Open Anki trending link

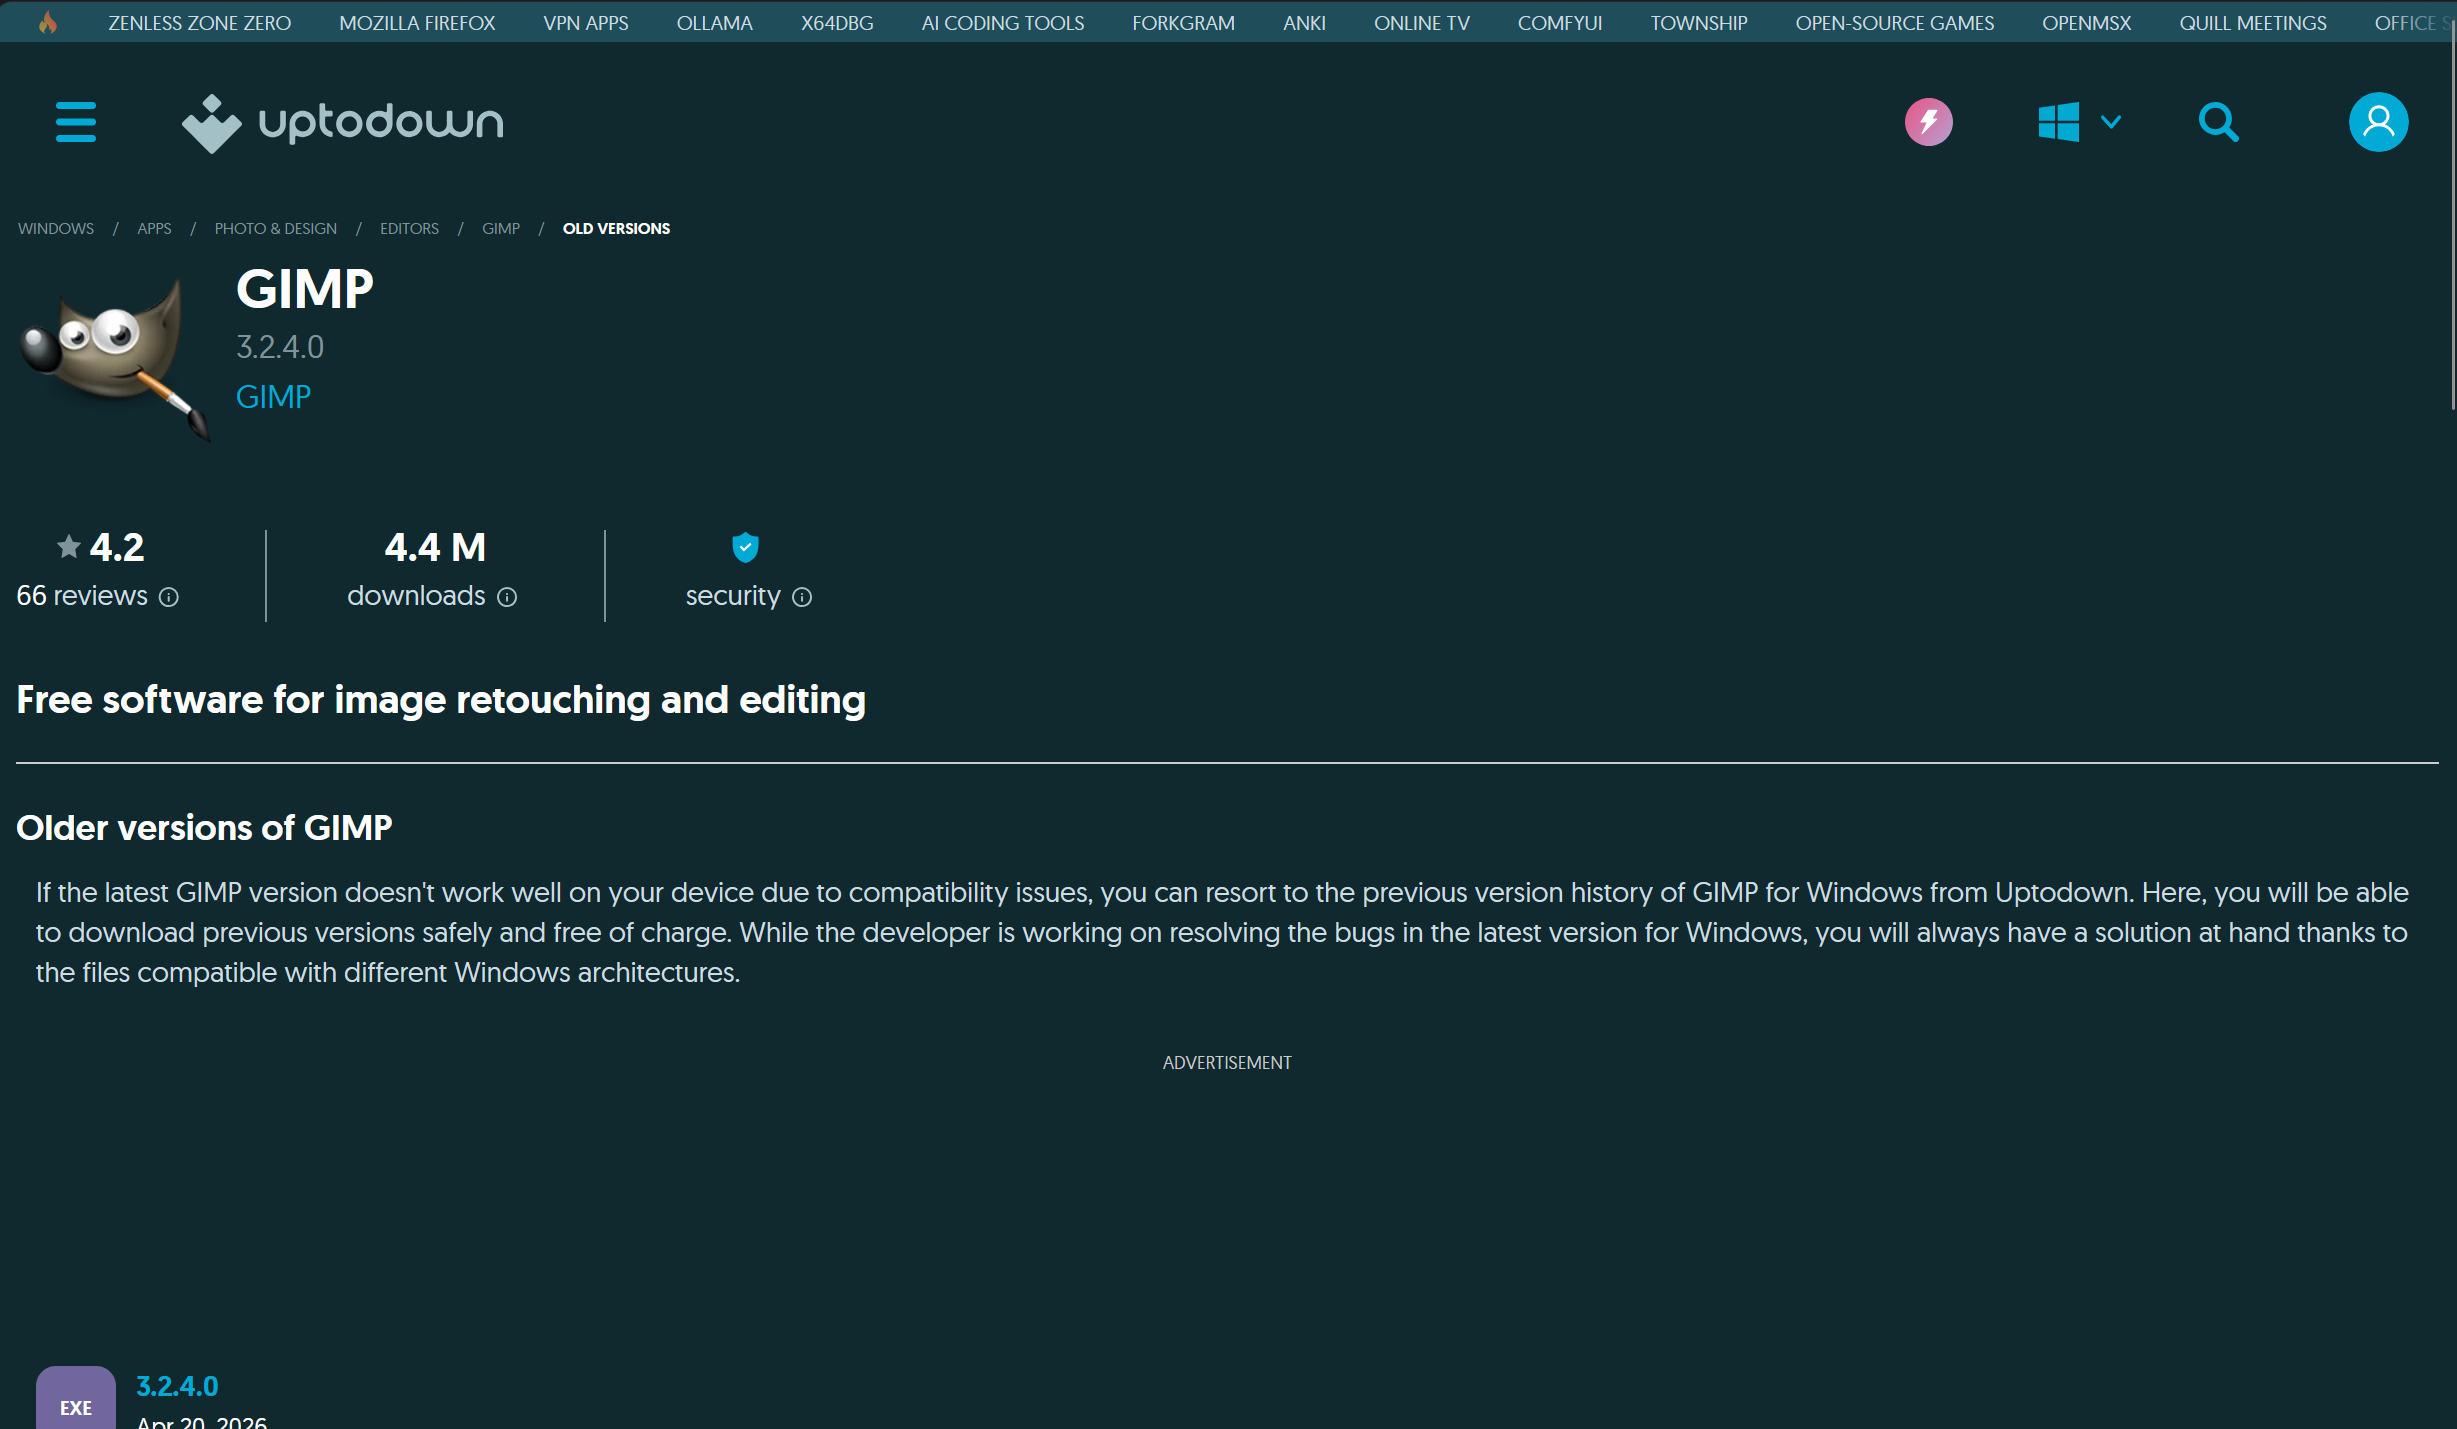click(x=1304, y=23)
